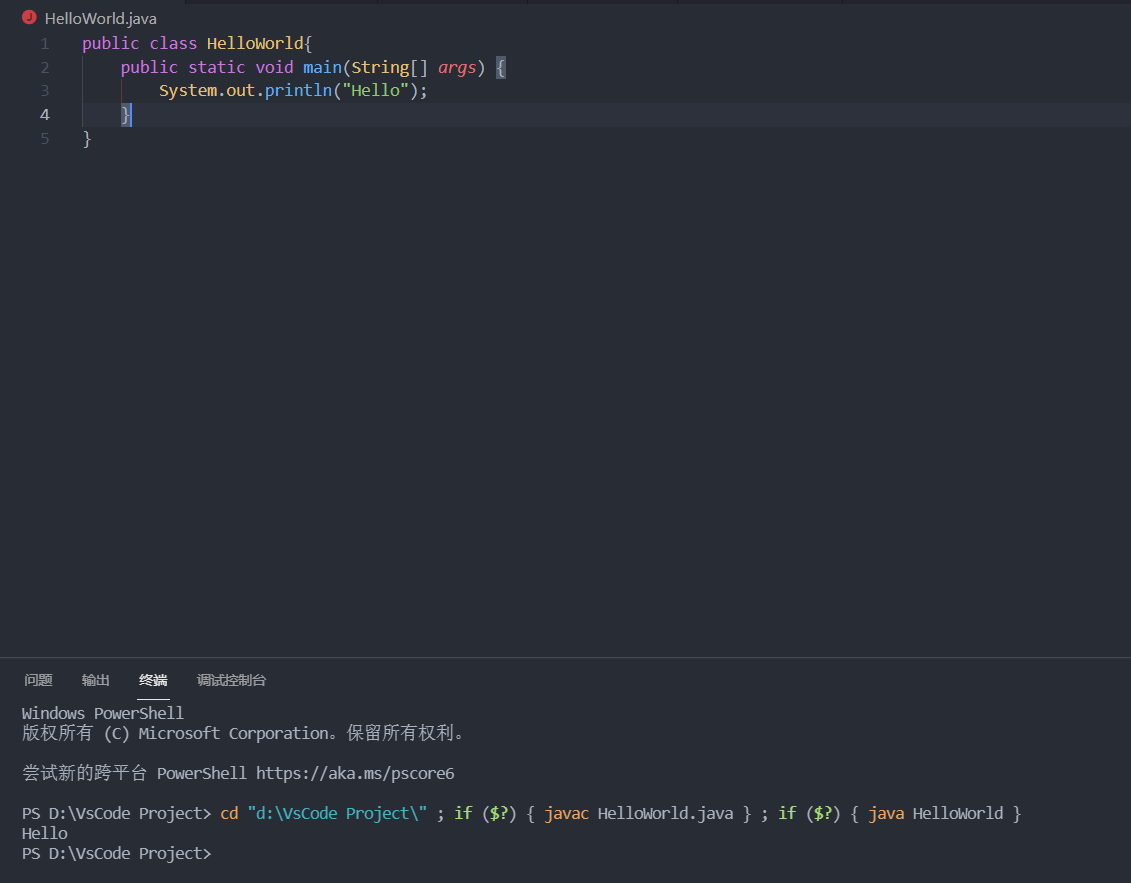Click the closing brace on line 4
Viewport: 1131px width, 883px height.
coord(126,115)
